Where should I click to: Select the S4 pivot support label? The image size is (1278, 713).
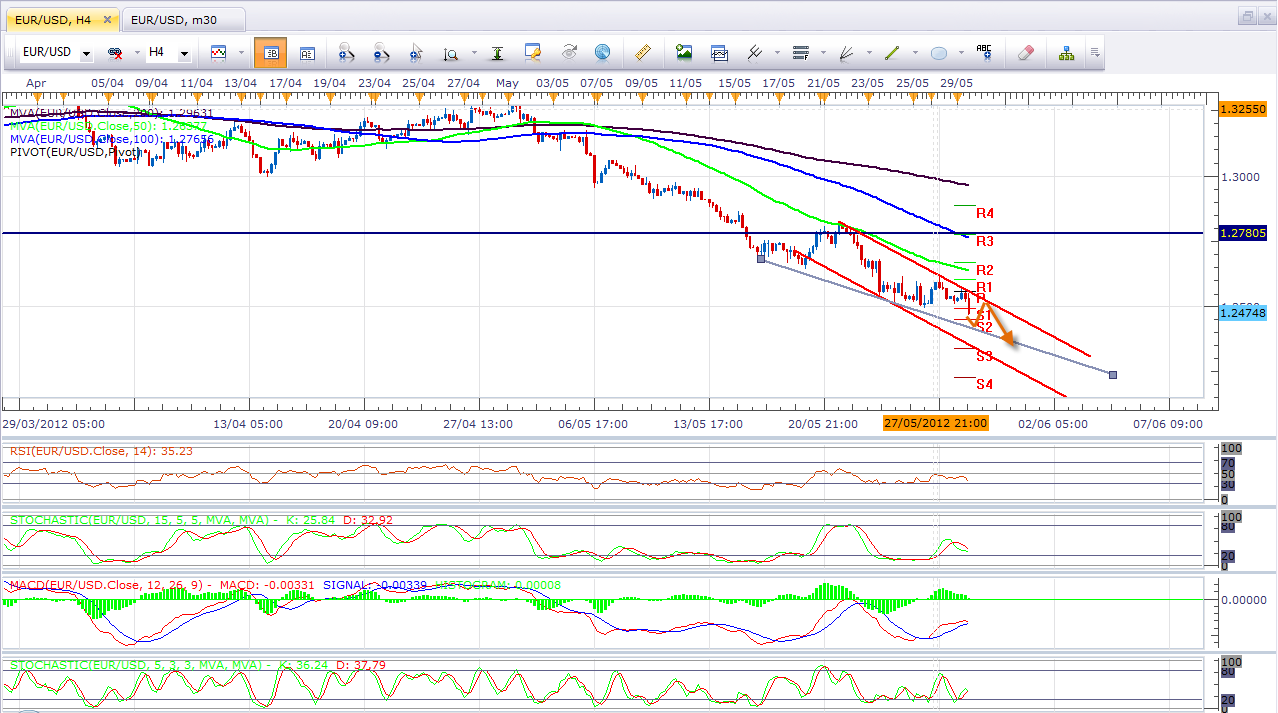(984, 384)
